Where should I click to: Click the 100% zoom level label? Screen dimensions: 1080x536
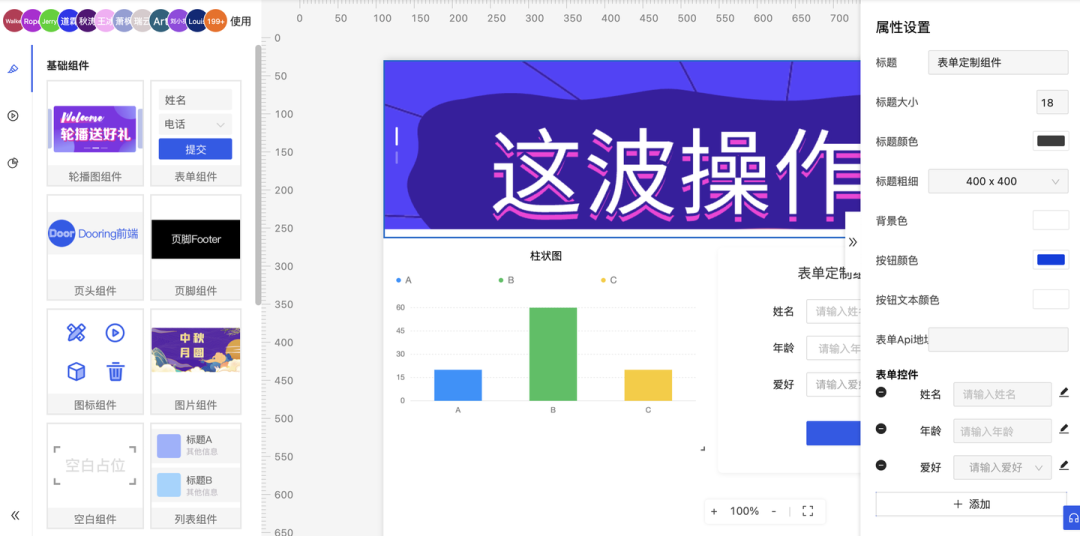(x=745, y=511)
